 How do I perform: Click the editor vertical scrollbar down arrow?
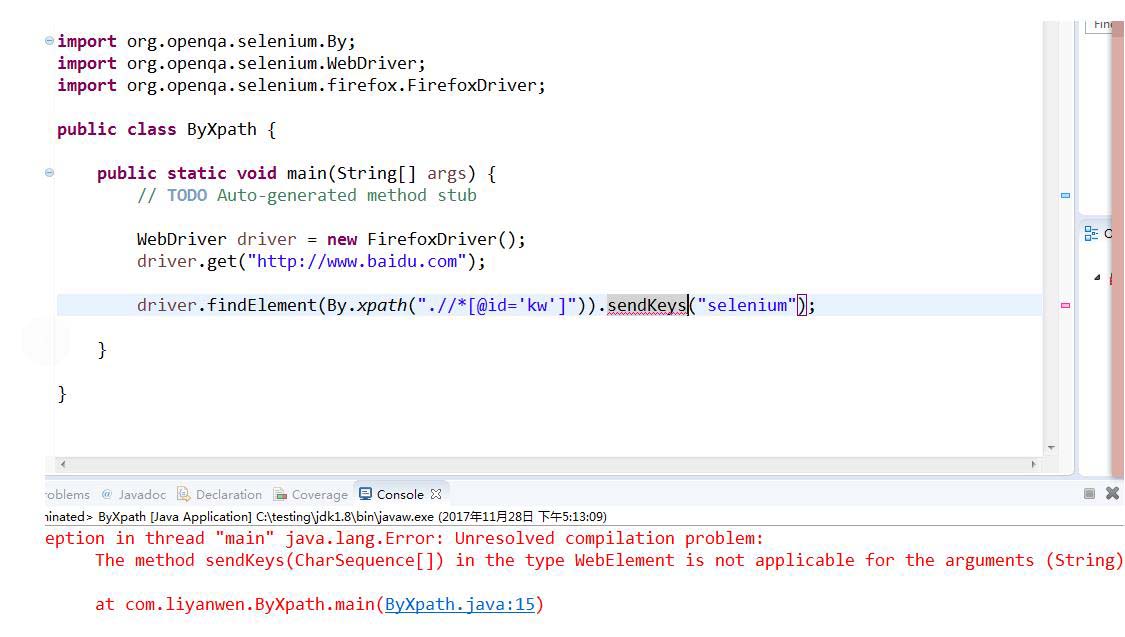(x=1051, y=448)
